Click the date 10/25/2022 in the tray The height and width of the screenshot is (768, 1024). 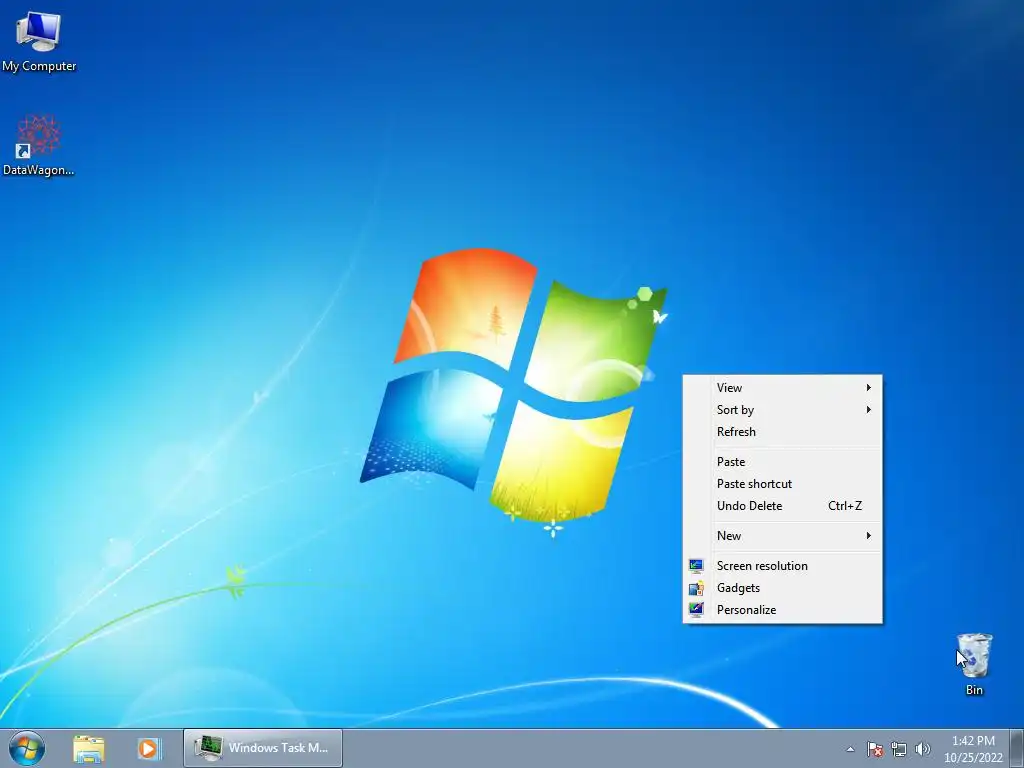pyautogui.click(x=973, y=758)
